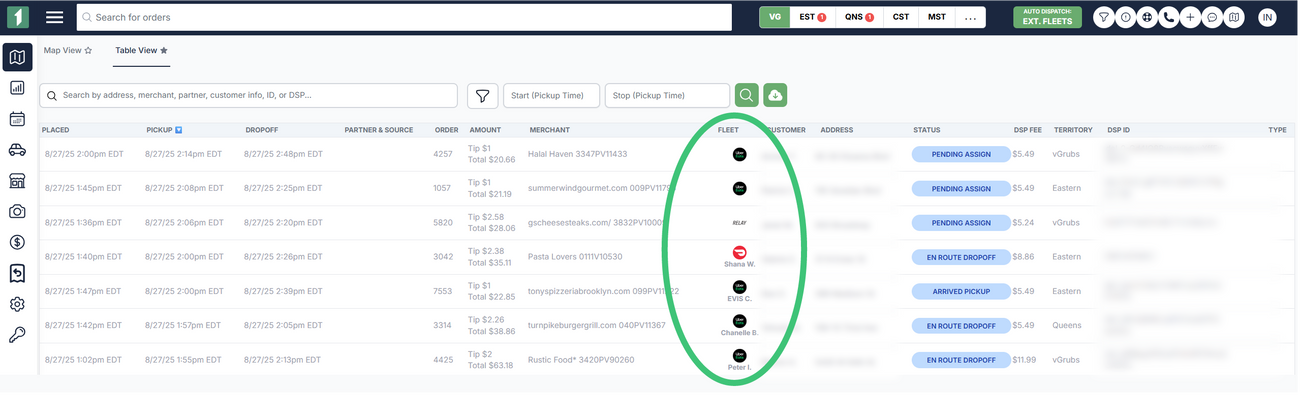Click the STATUS column header

pos(927,130)
